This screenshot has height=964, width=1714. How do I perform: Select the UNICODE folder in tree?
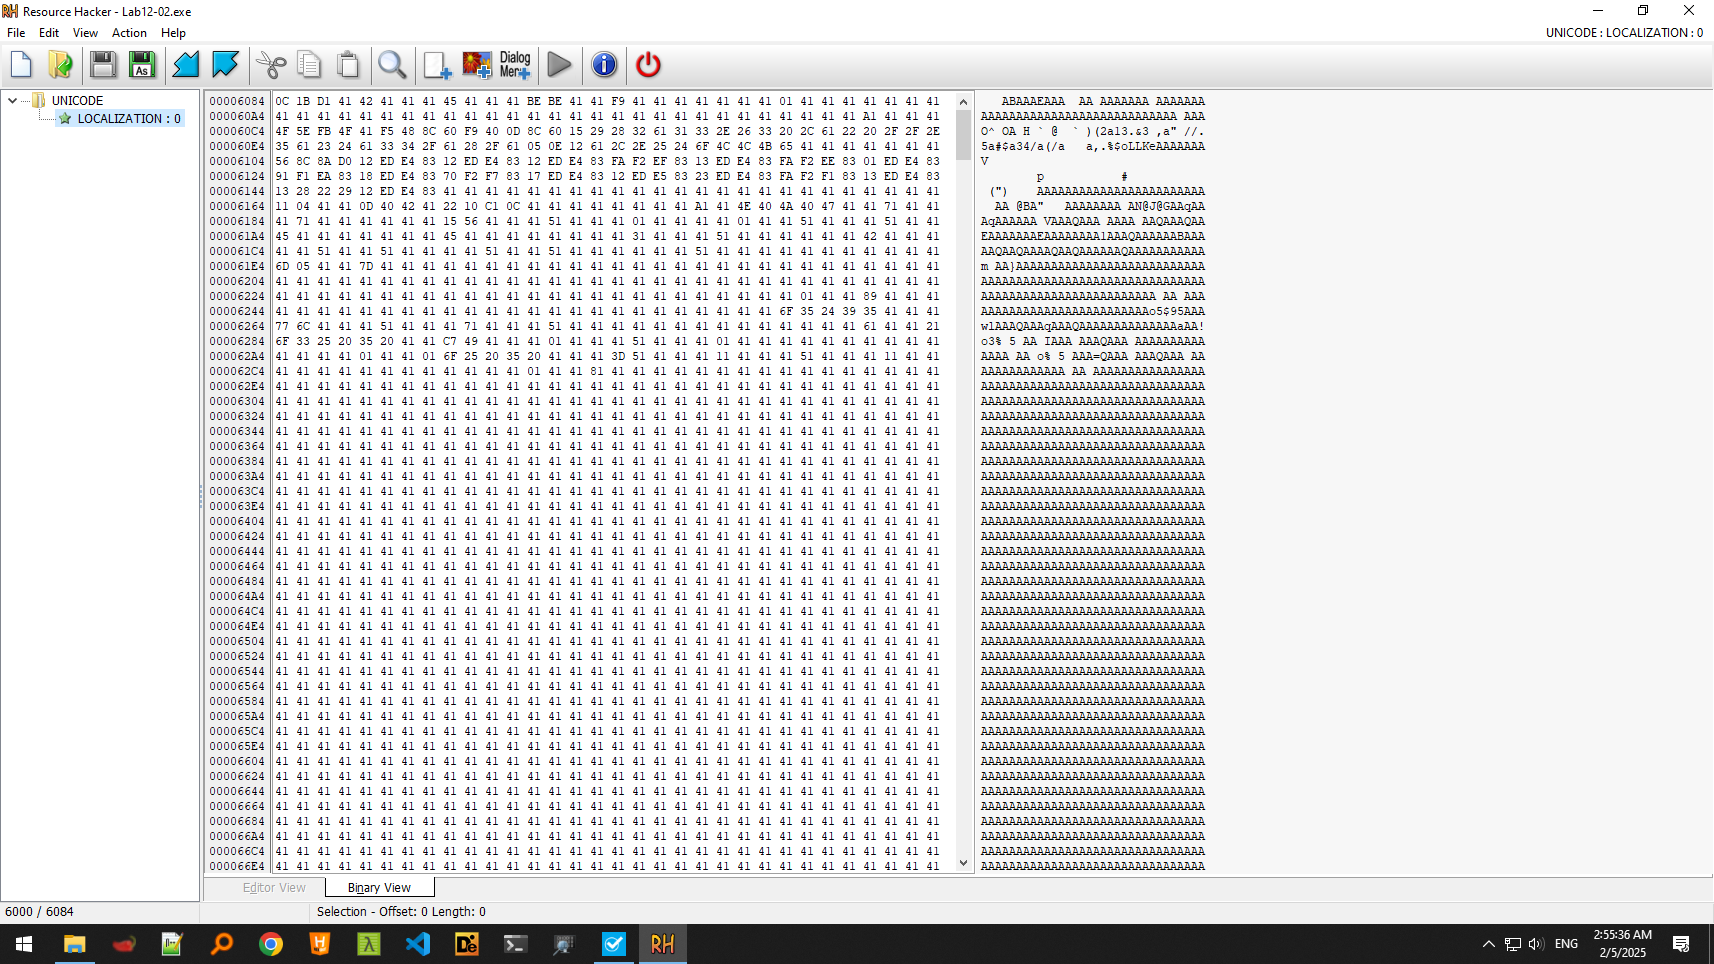(x=77, y=101)
